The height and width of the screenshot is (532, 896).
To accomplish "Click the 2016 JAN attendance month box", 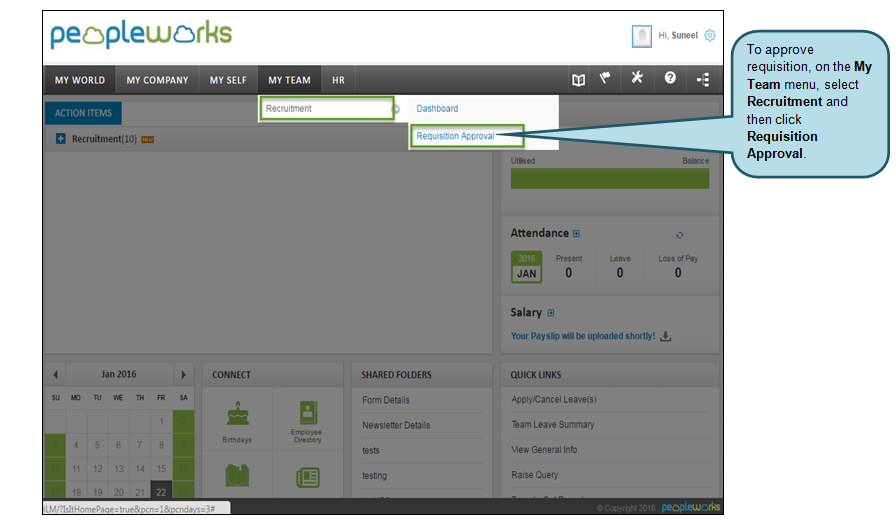I will pyautogui.click(x=526, y=267).
